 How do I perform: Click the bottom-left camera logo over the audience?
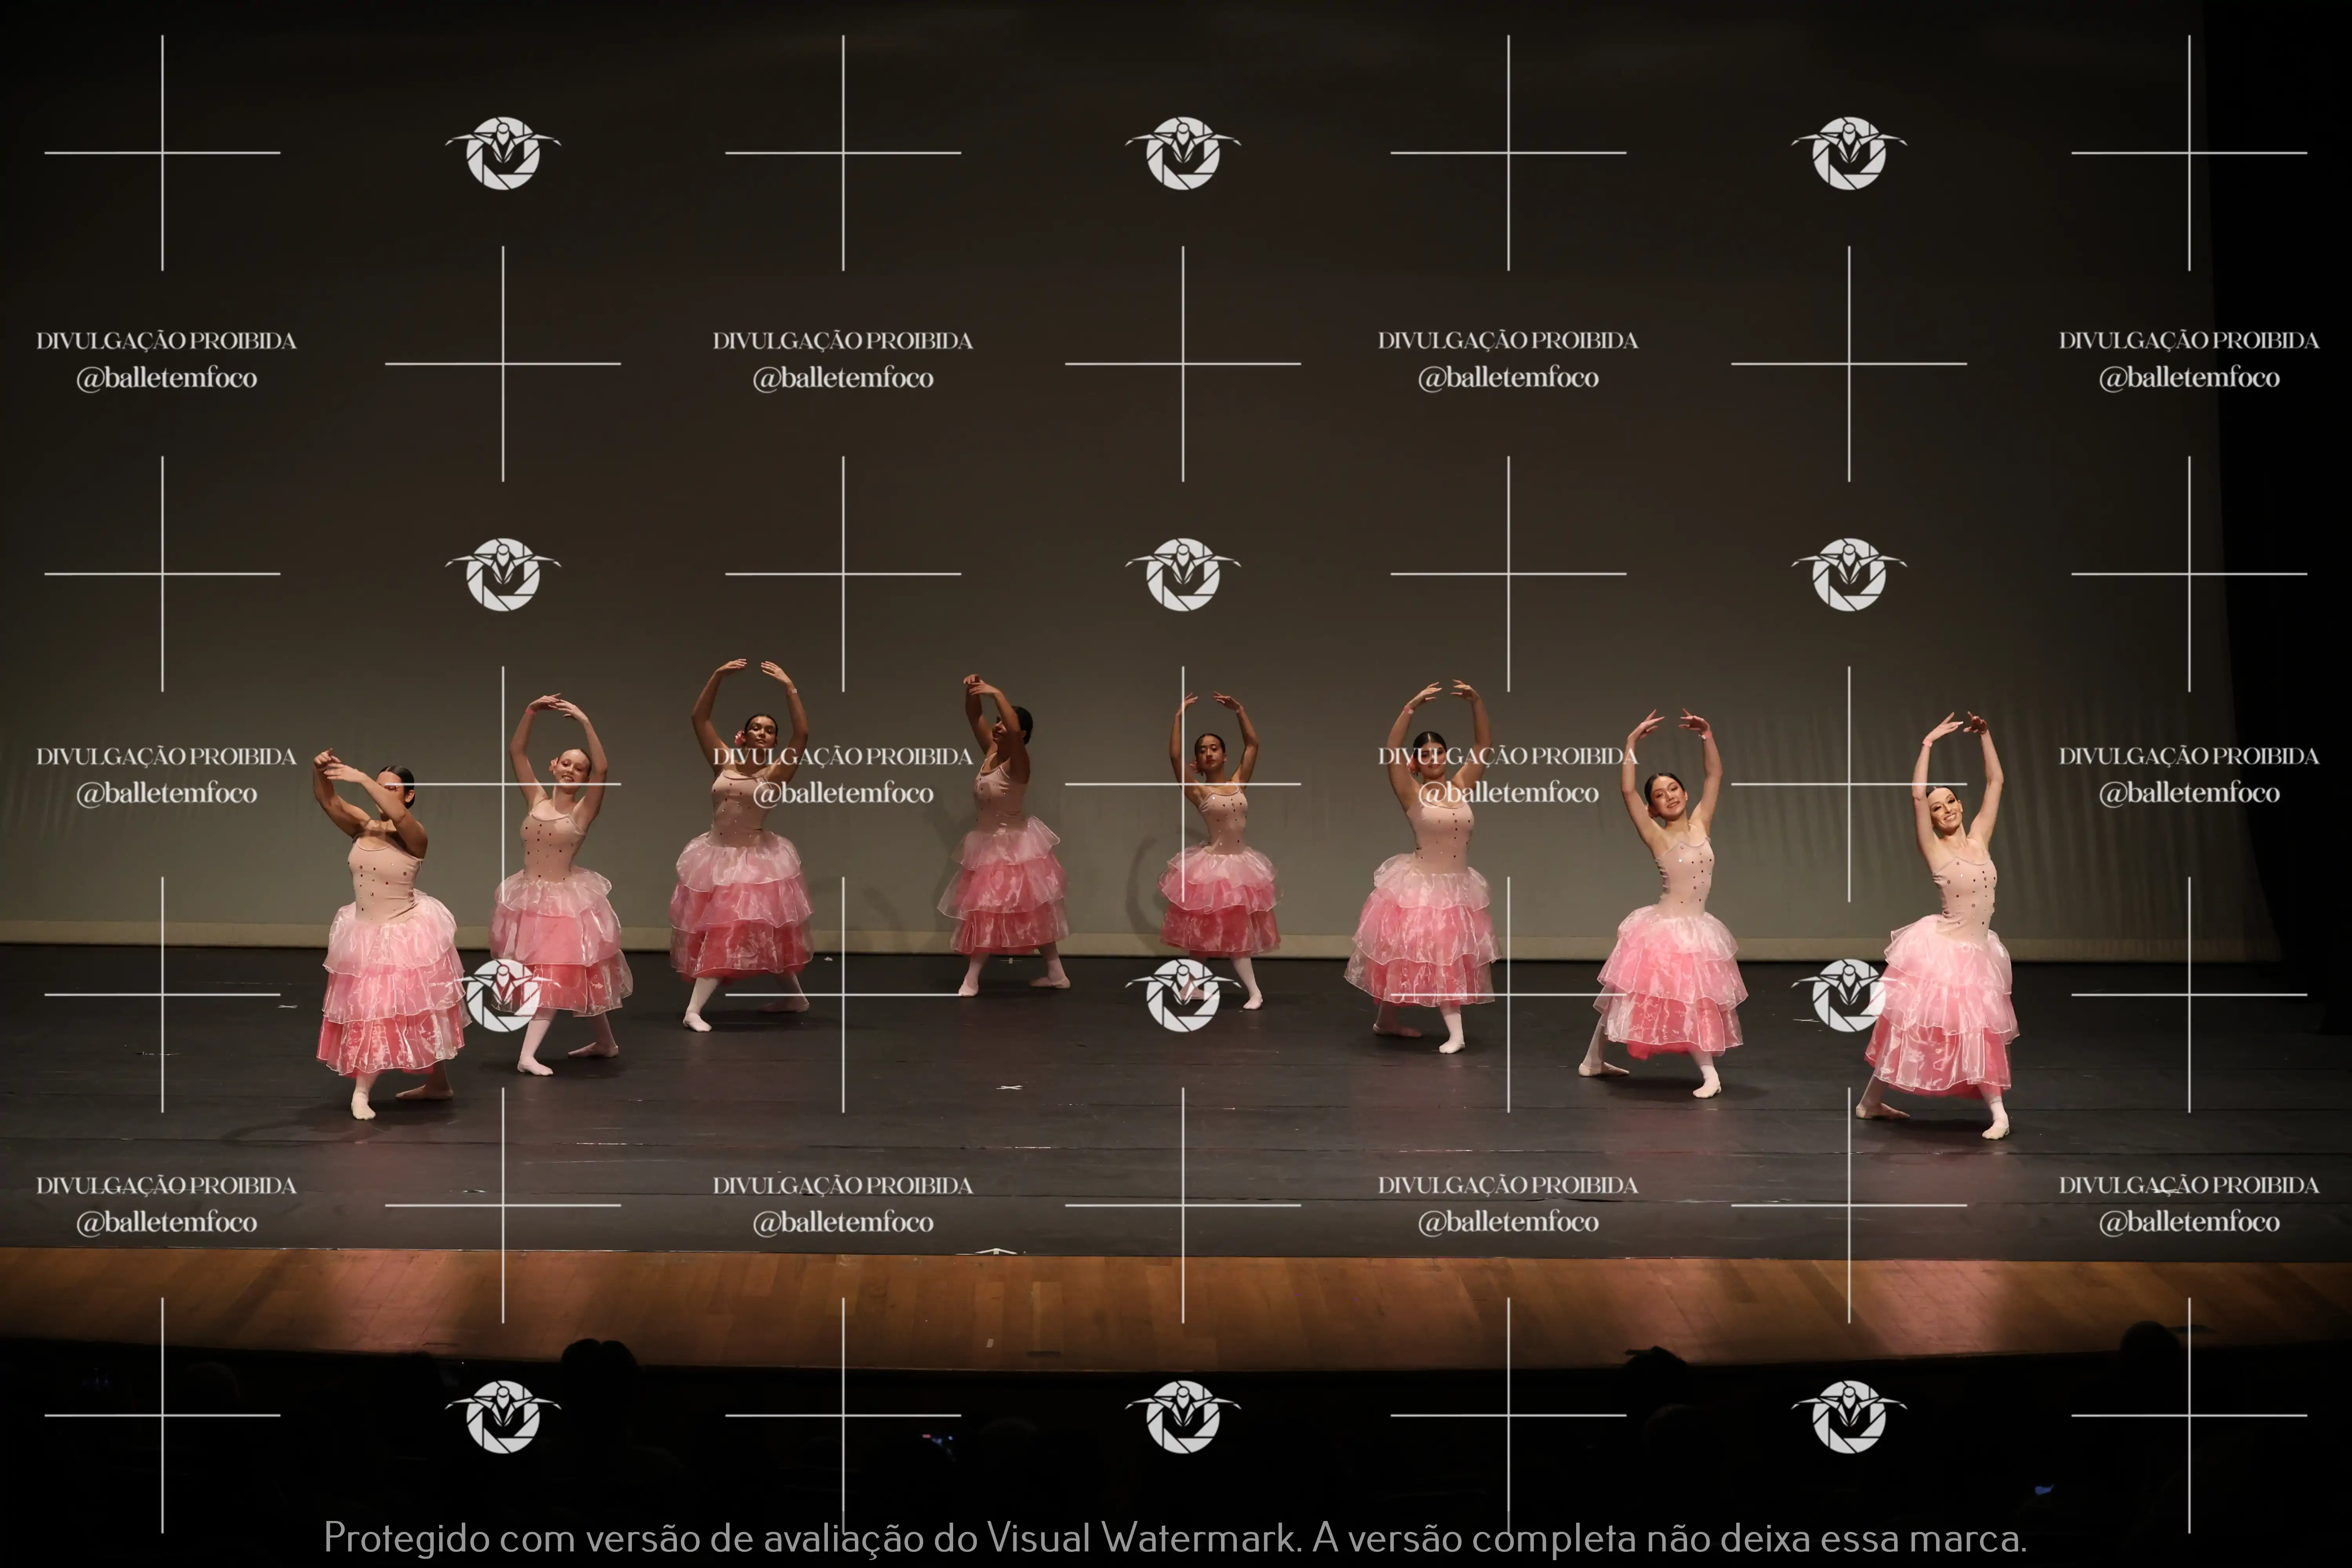point(503,1416)
